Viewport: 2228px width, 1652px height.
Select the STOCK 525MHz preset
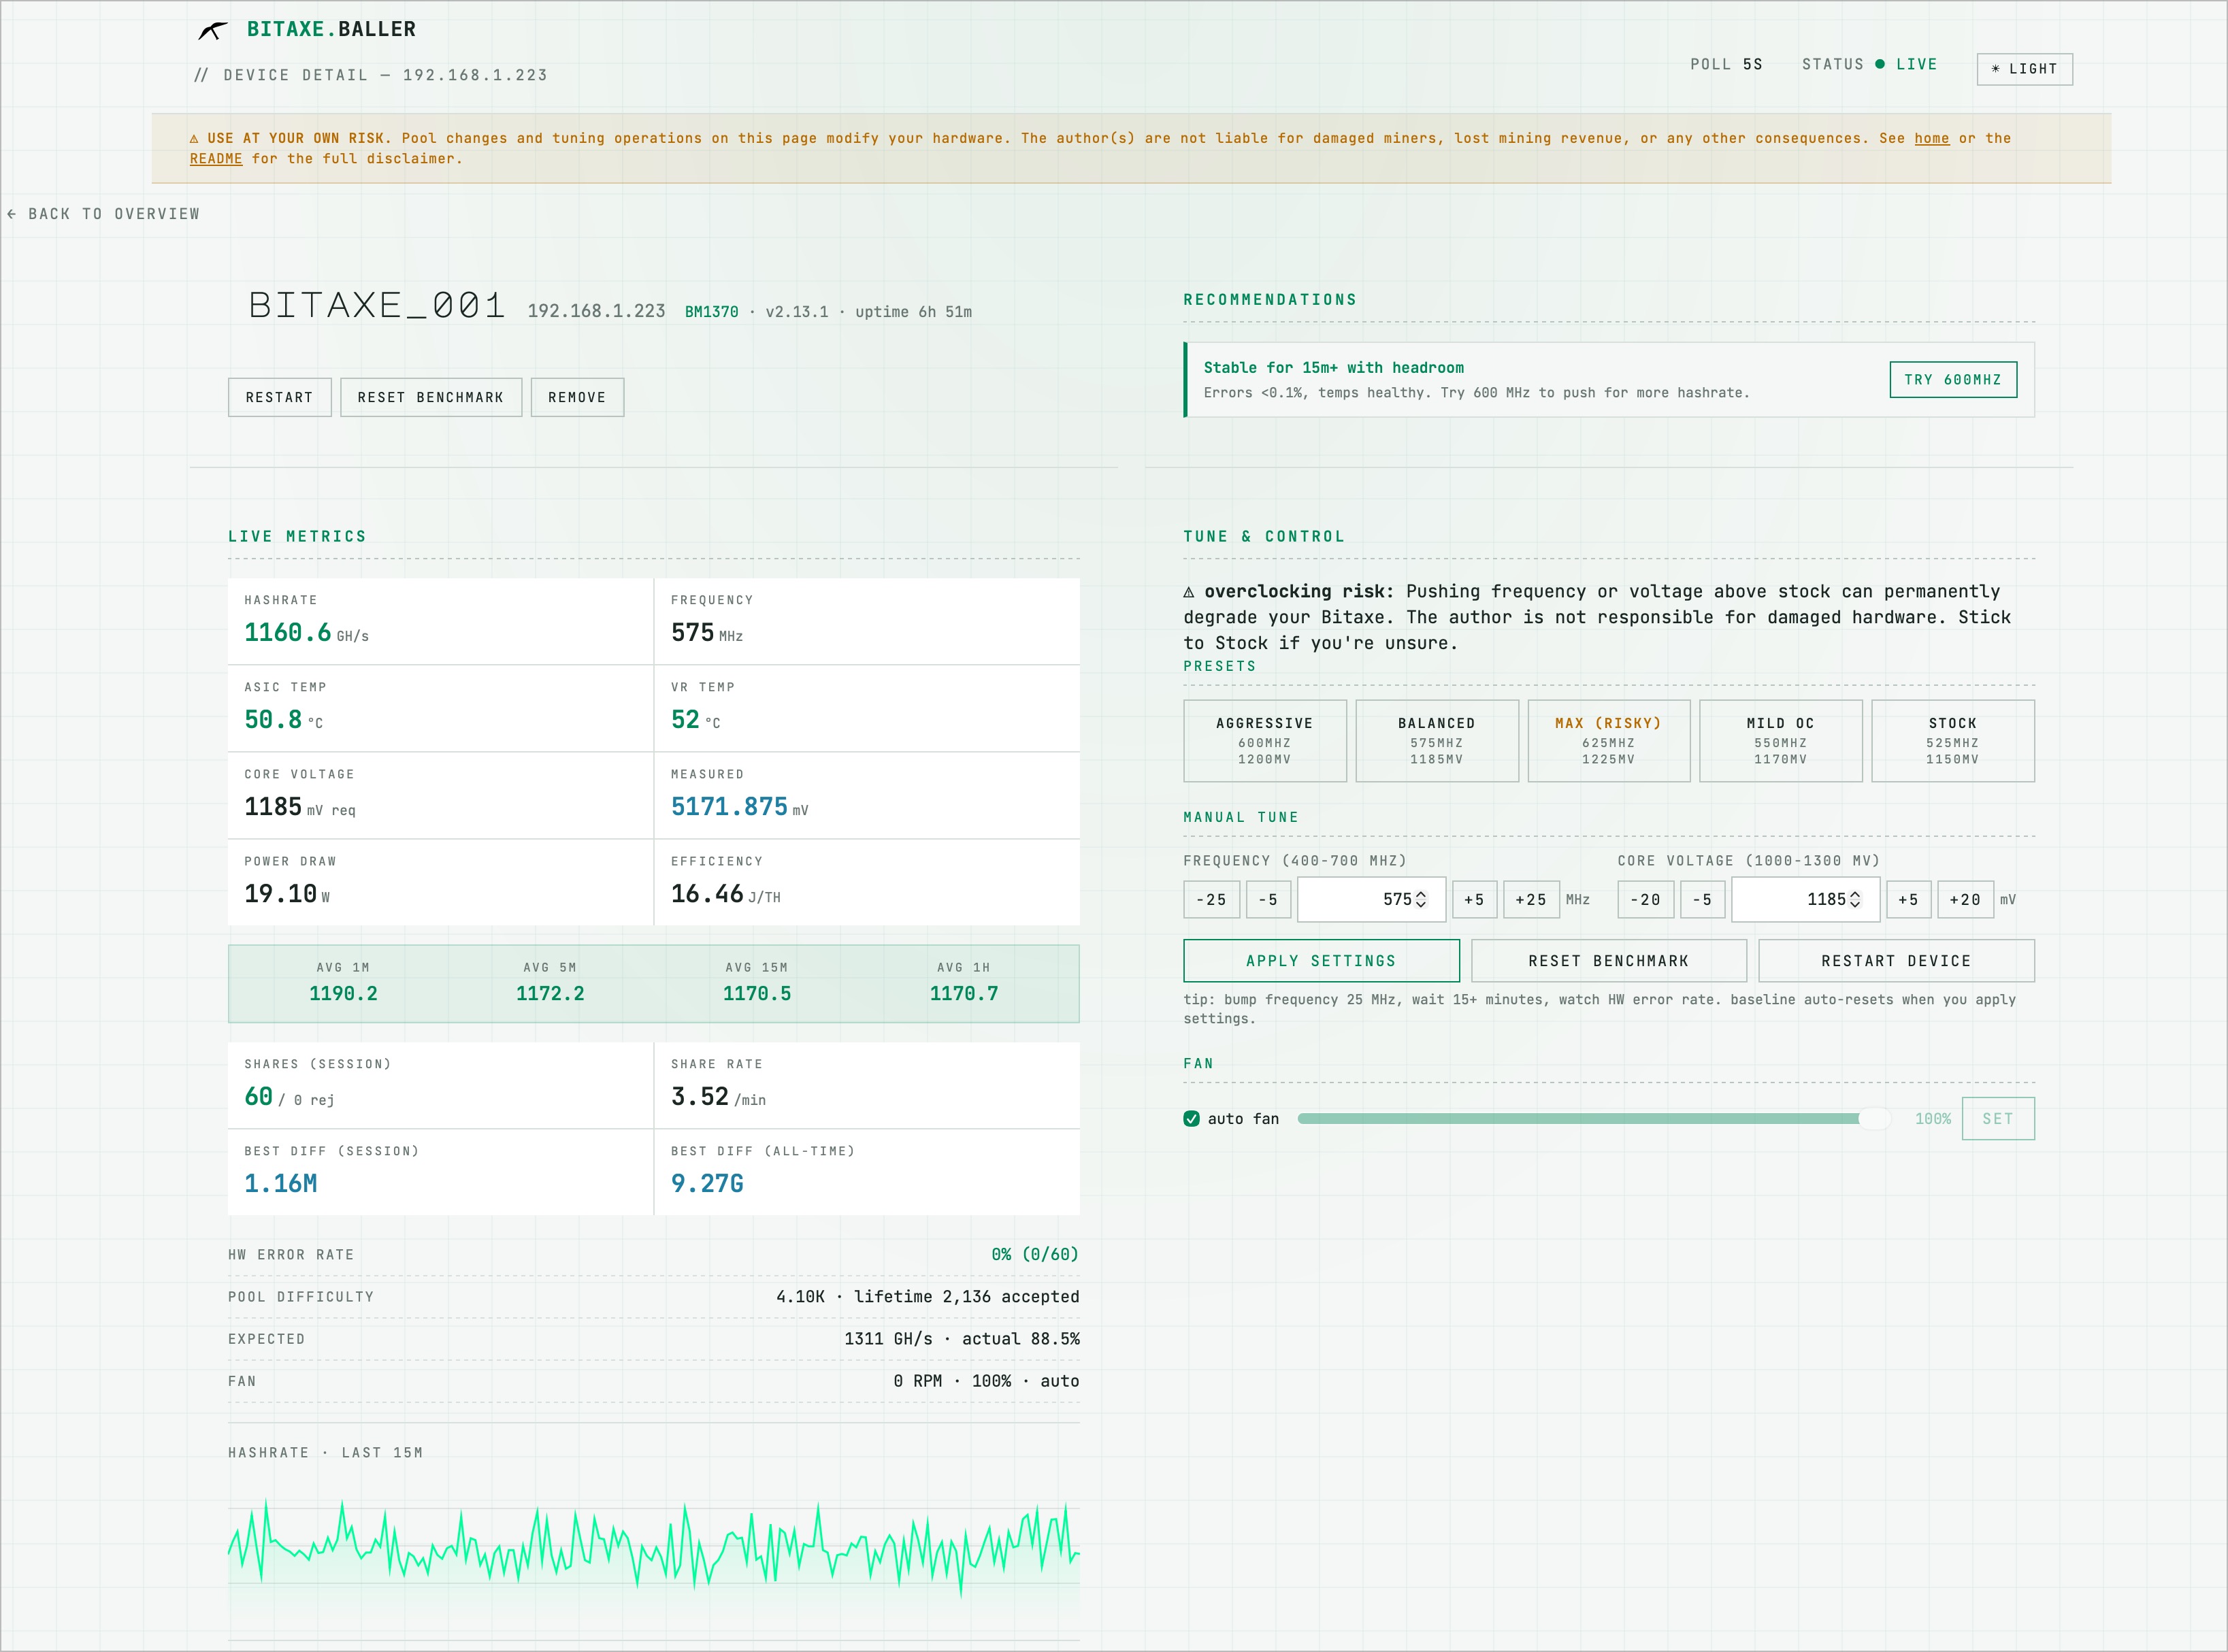coord(1952,741)
